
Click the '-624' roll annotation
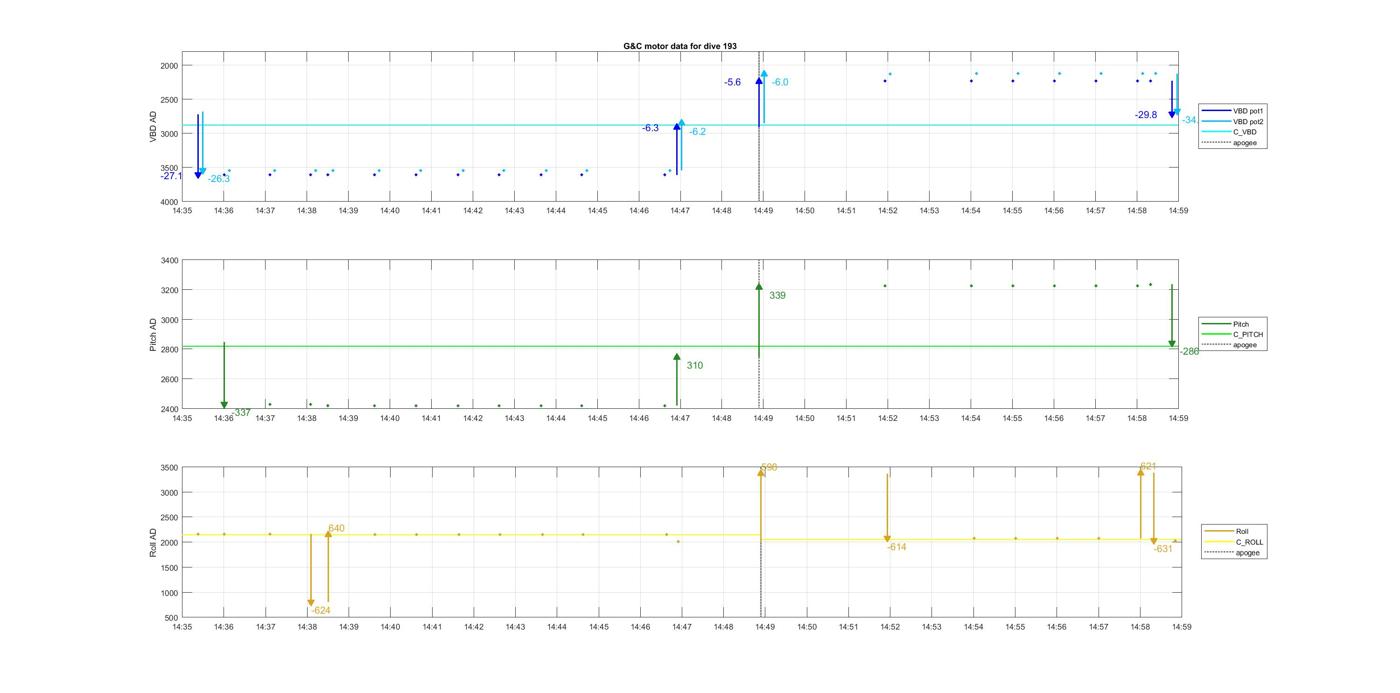click(x=321, y=611)
